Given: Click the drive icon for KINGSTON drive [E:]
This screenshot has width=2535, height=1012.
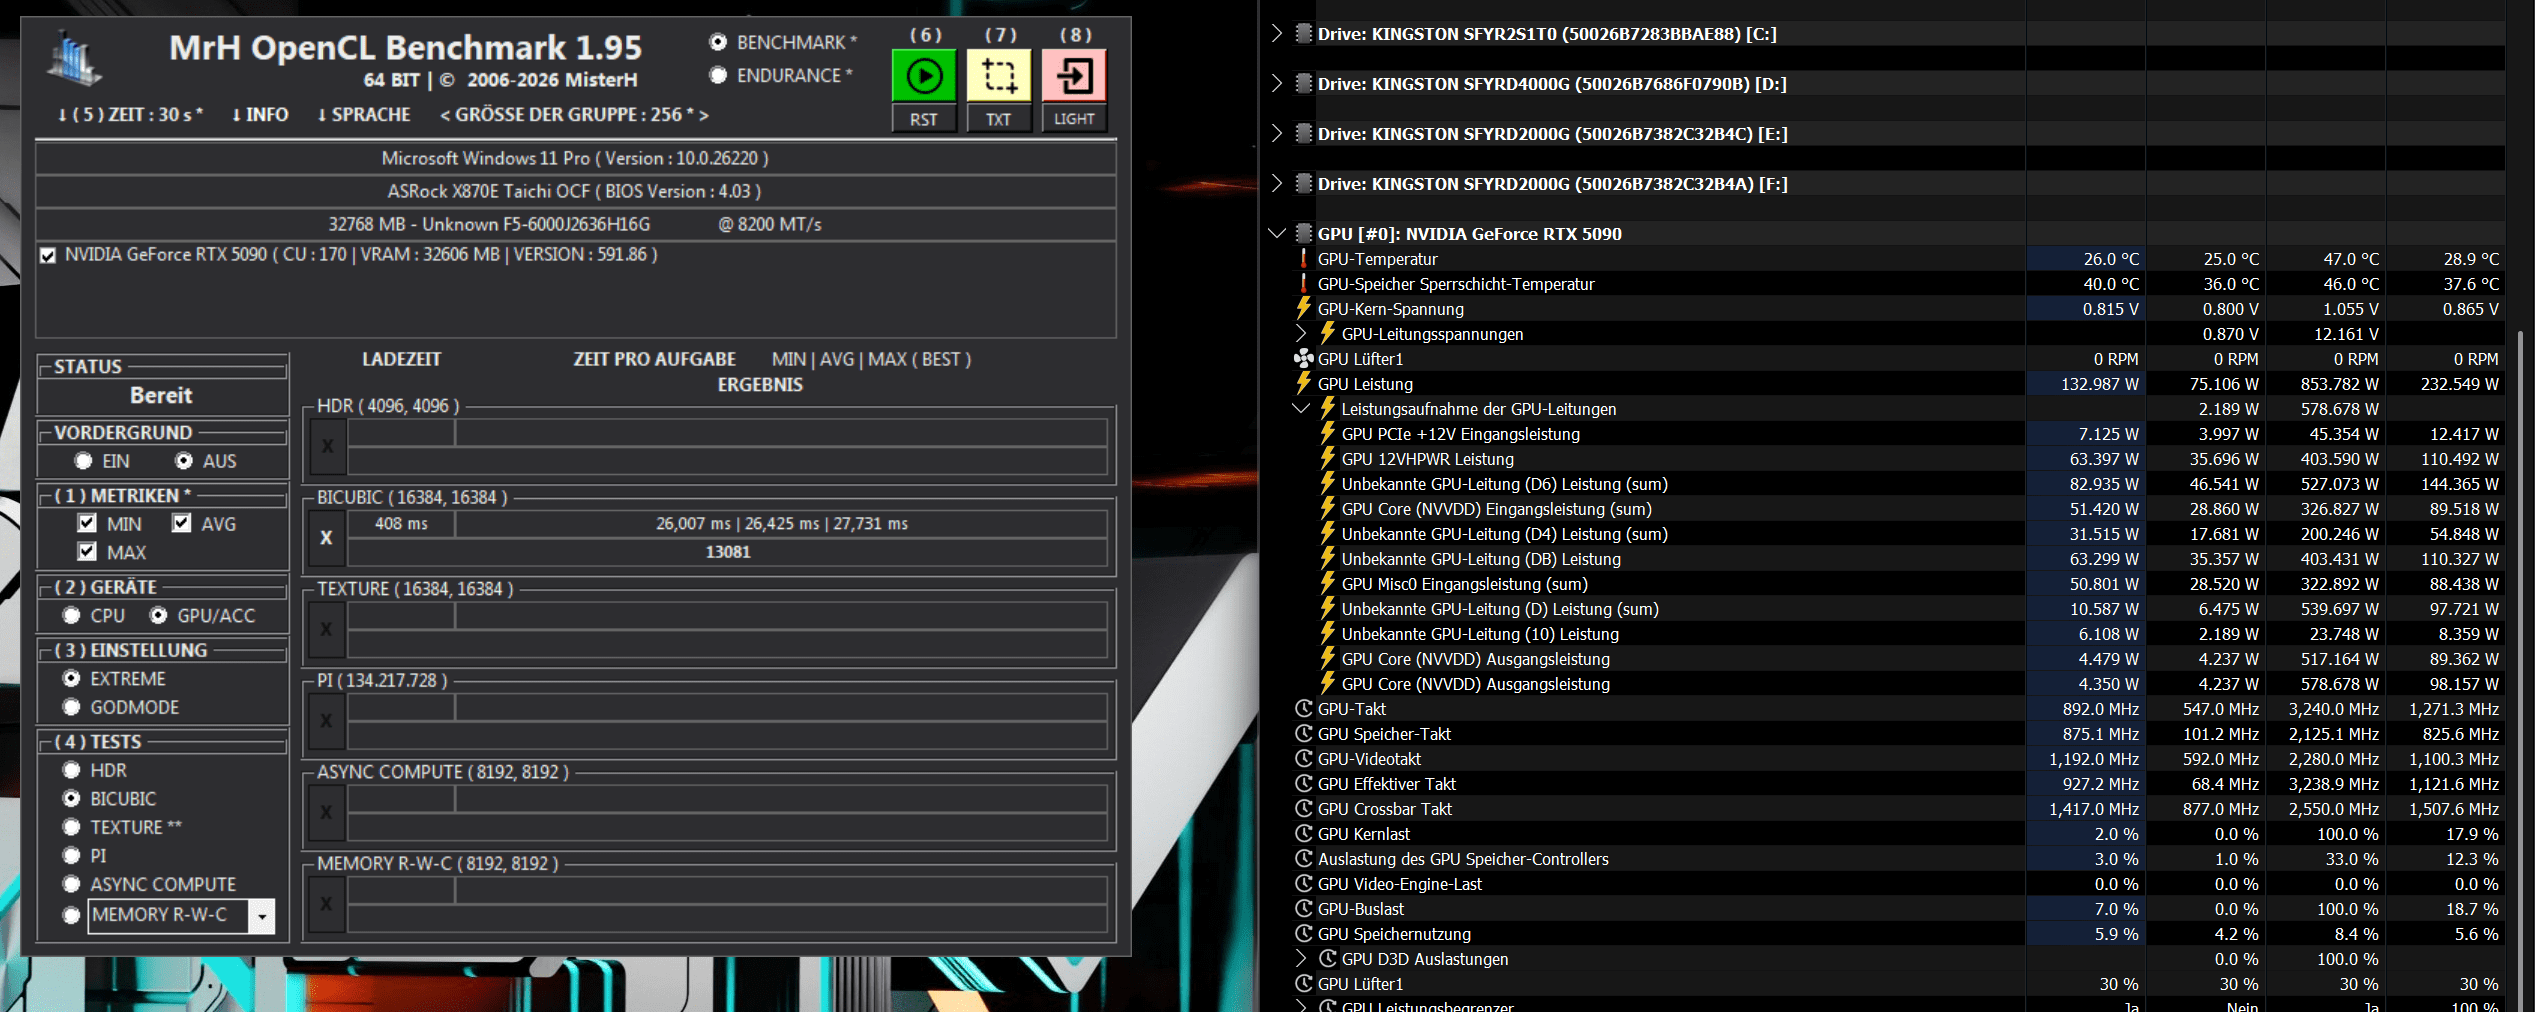Looking at the screenshot, I should [x=1304, y=134].
